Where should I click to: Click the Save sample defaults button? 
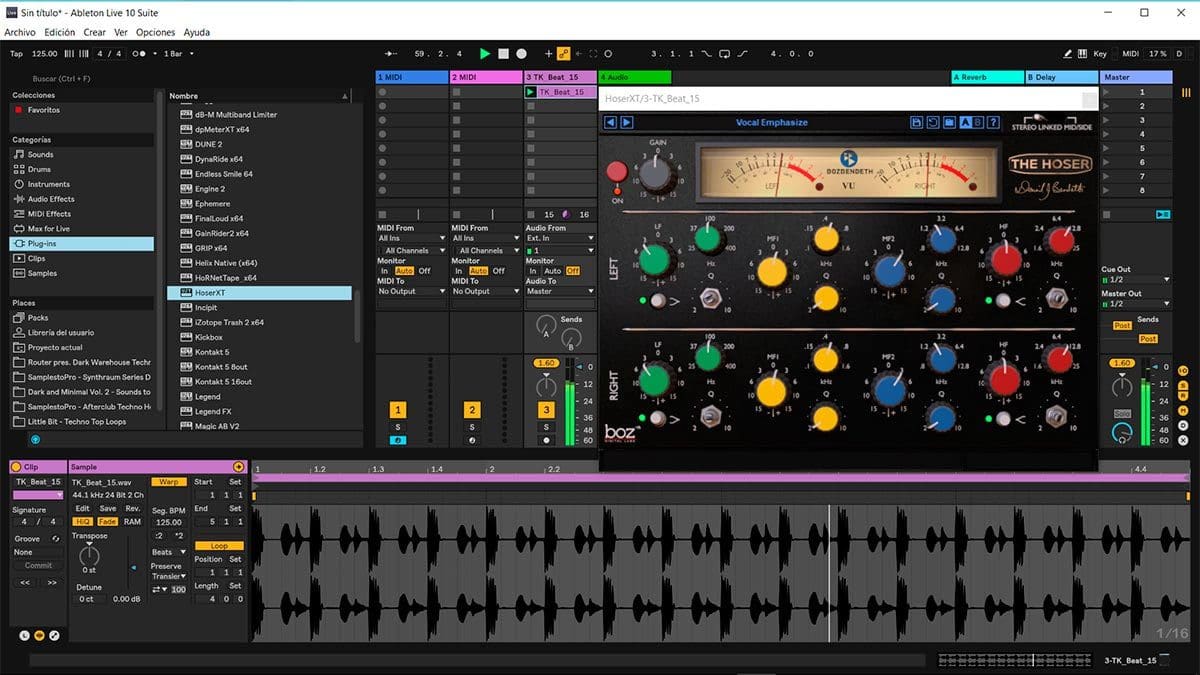click(107, 508)
